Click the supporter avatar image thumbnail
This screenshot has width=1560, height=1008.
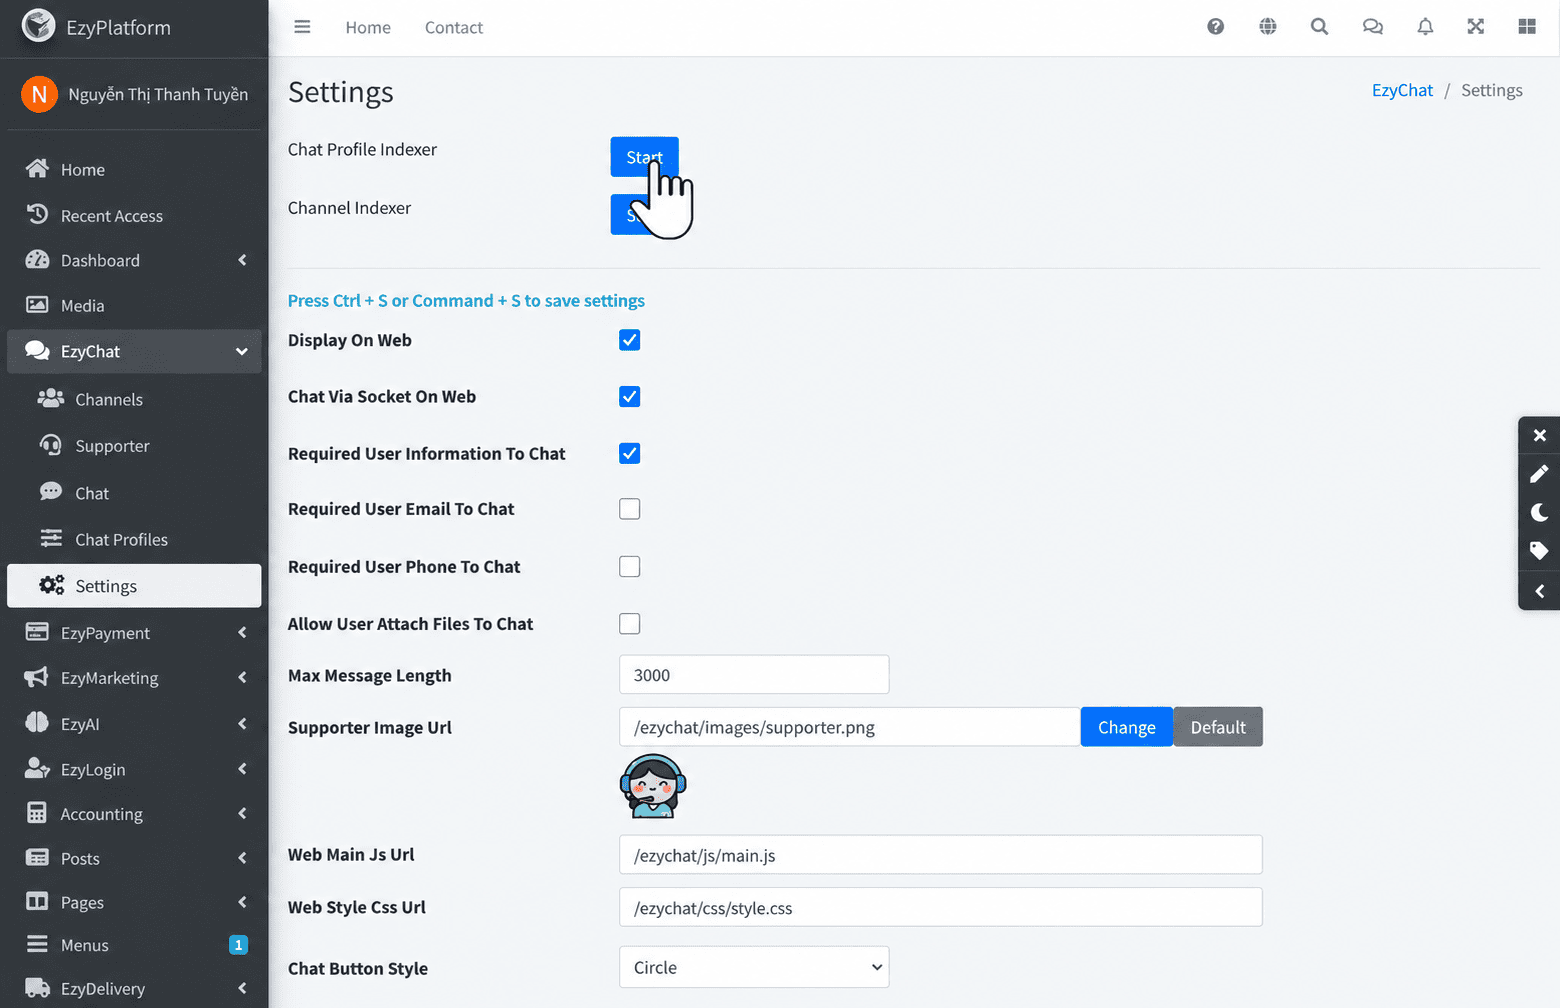pos(653,786)
